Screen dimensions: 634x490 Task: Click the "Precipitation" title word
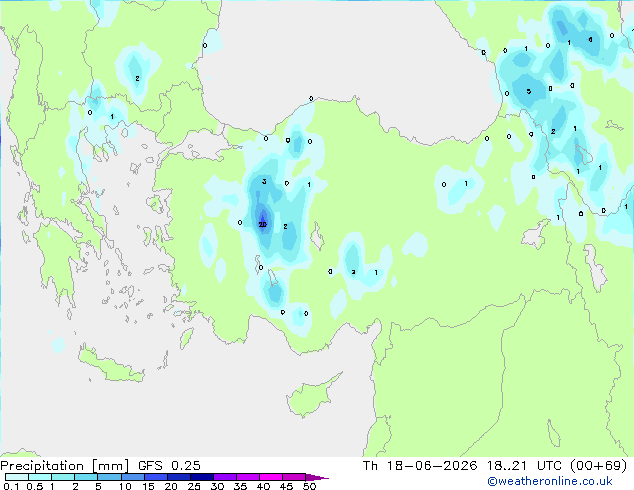tap(42, 466)
